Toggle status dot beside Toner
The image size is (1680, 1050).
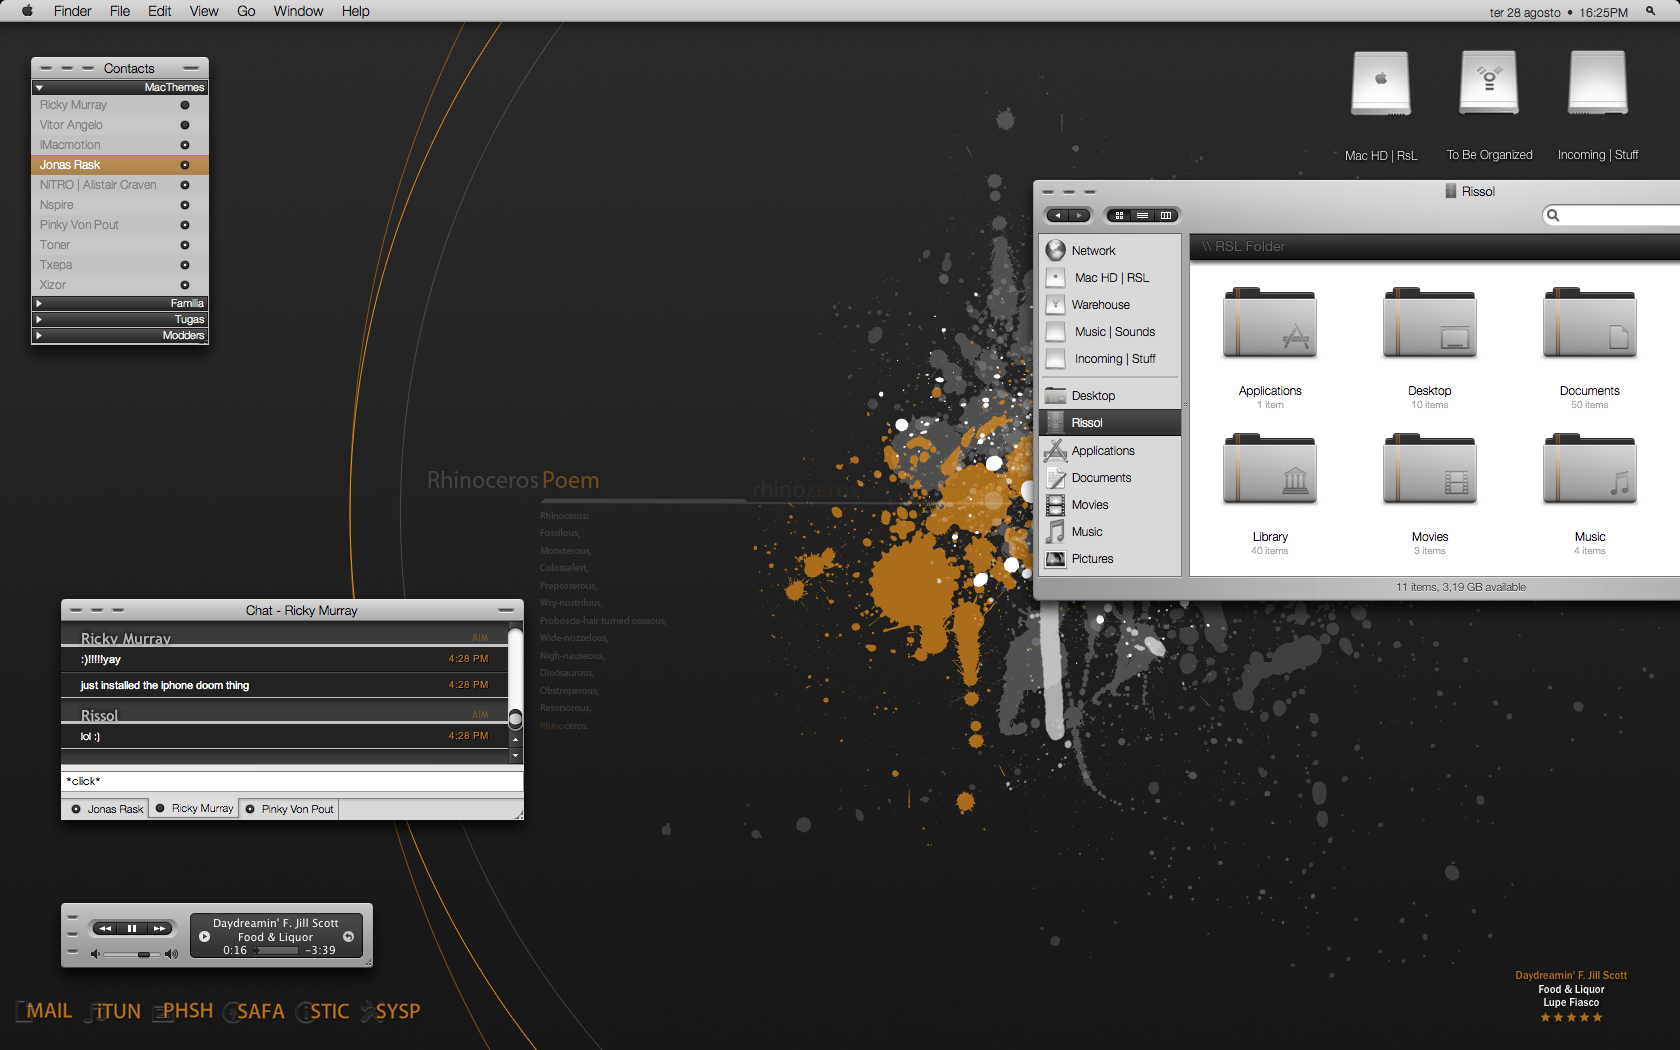coord(185,245)
